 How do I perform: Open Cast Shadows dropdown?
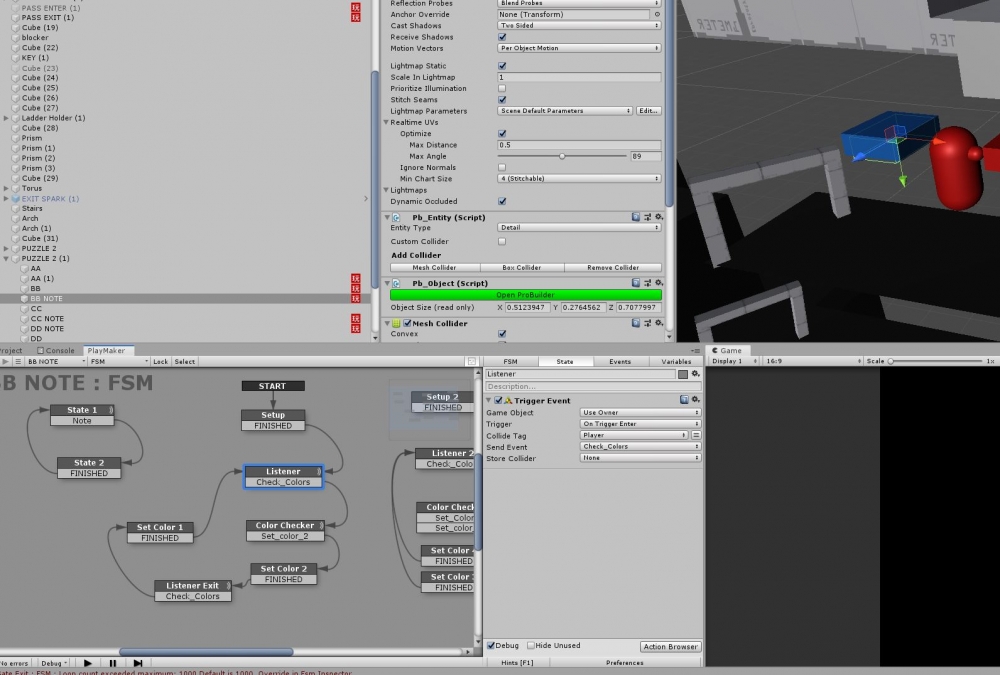(579, 26)
